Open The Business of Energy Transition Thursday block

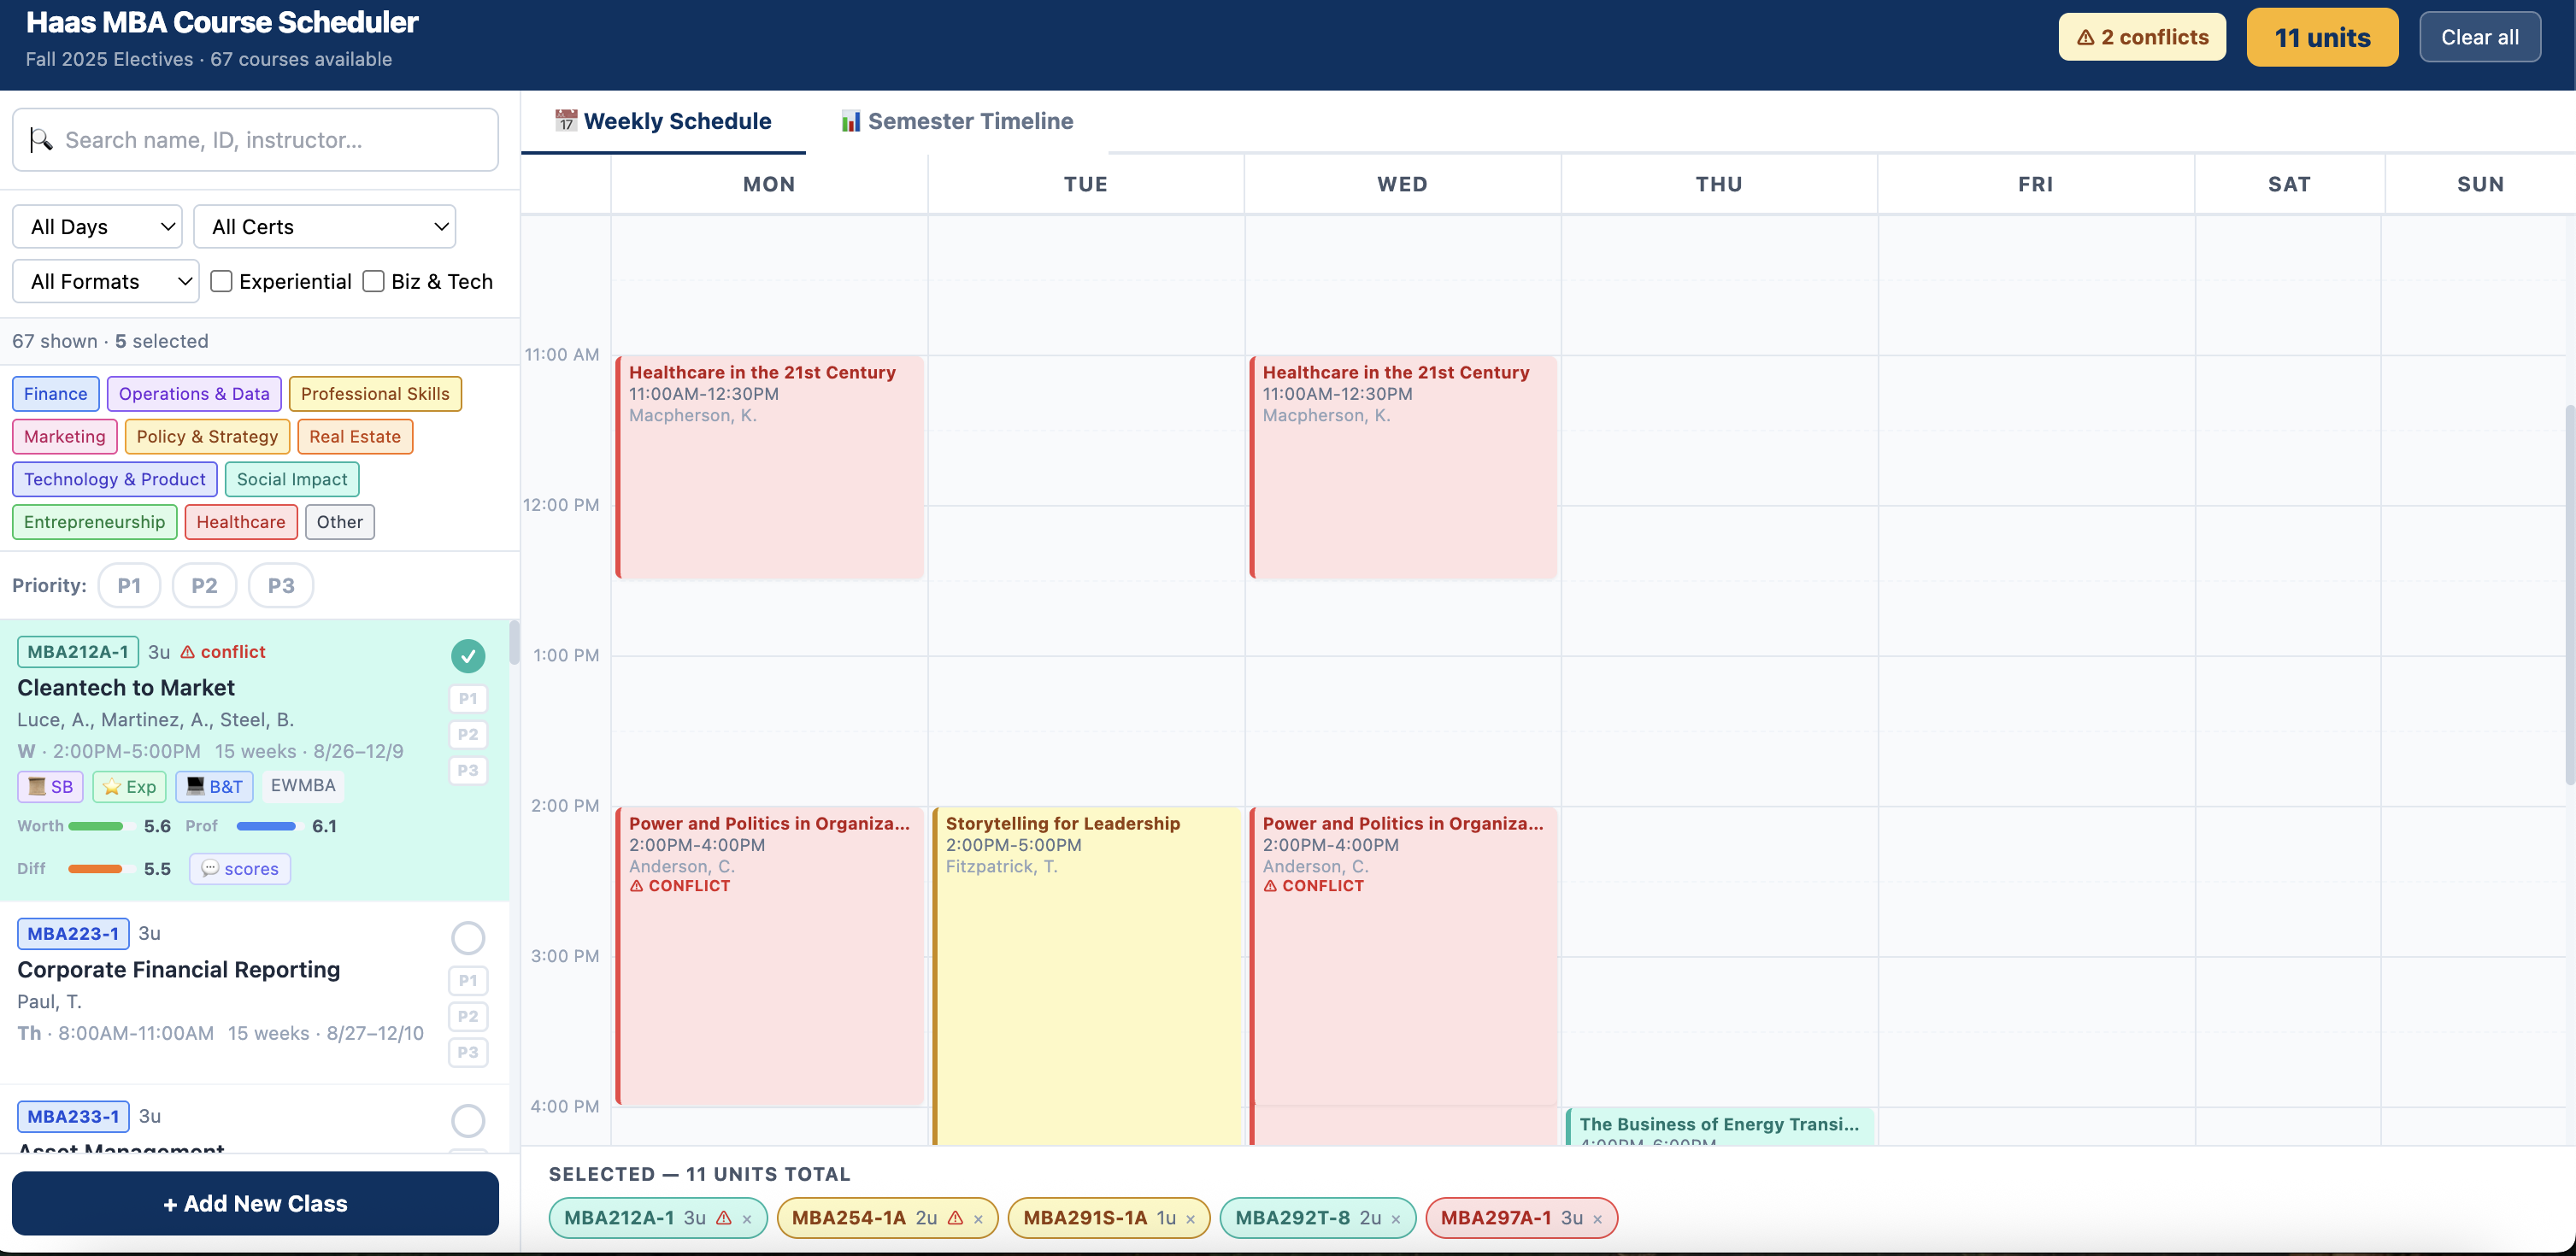1719,1127
